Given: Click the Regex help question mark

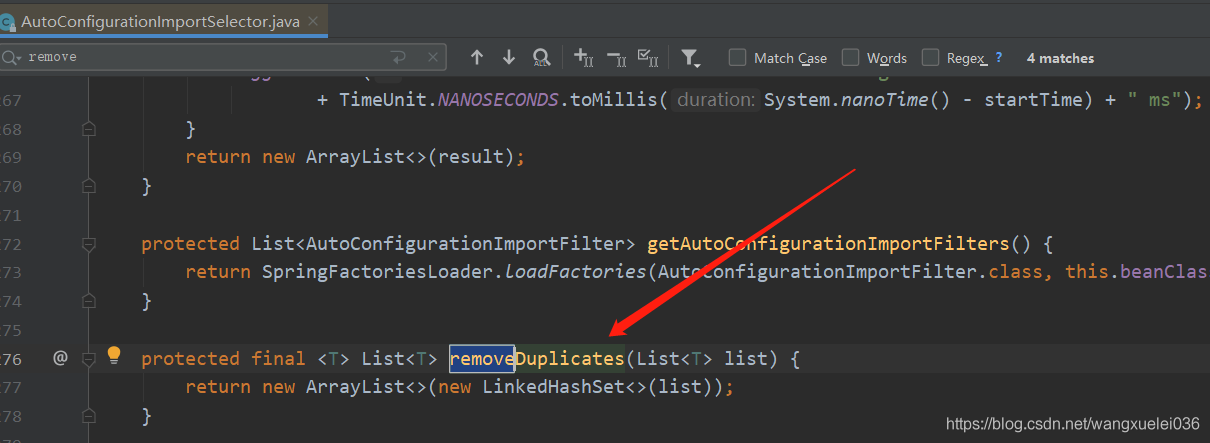Looking at the screenshot, I should (x=998, y=58).
